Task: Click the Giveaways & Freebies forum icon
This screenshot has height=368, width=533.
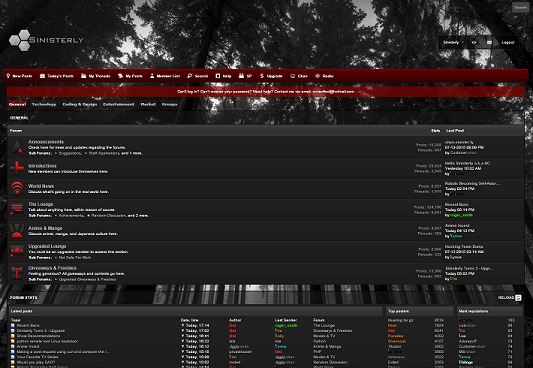Action: [x=17, y=274]
